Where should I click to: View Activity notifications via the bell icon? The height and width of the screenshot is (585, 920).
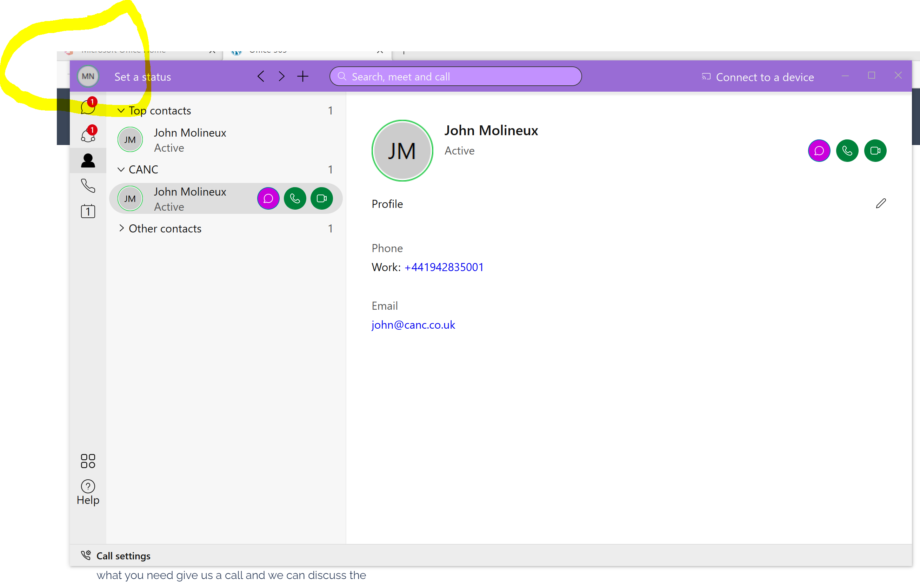(88, 134)
